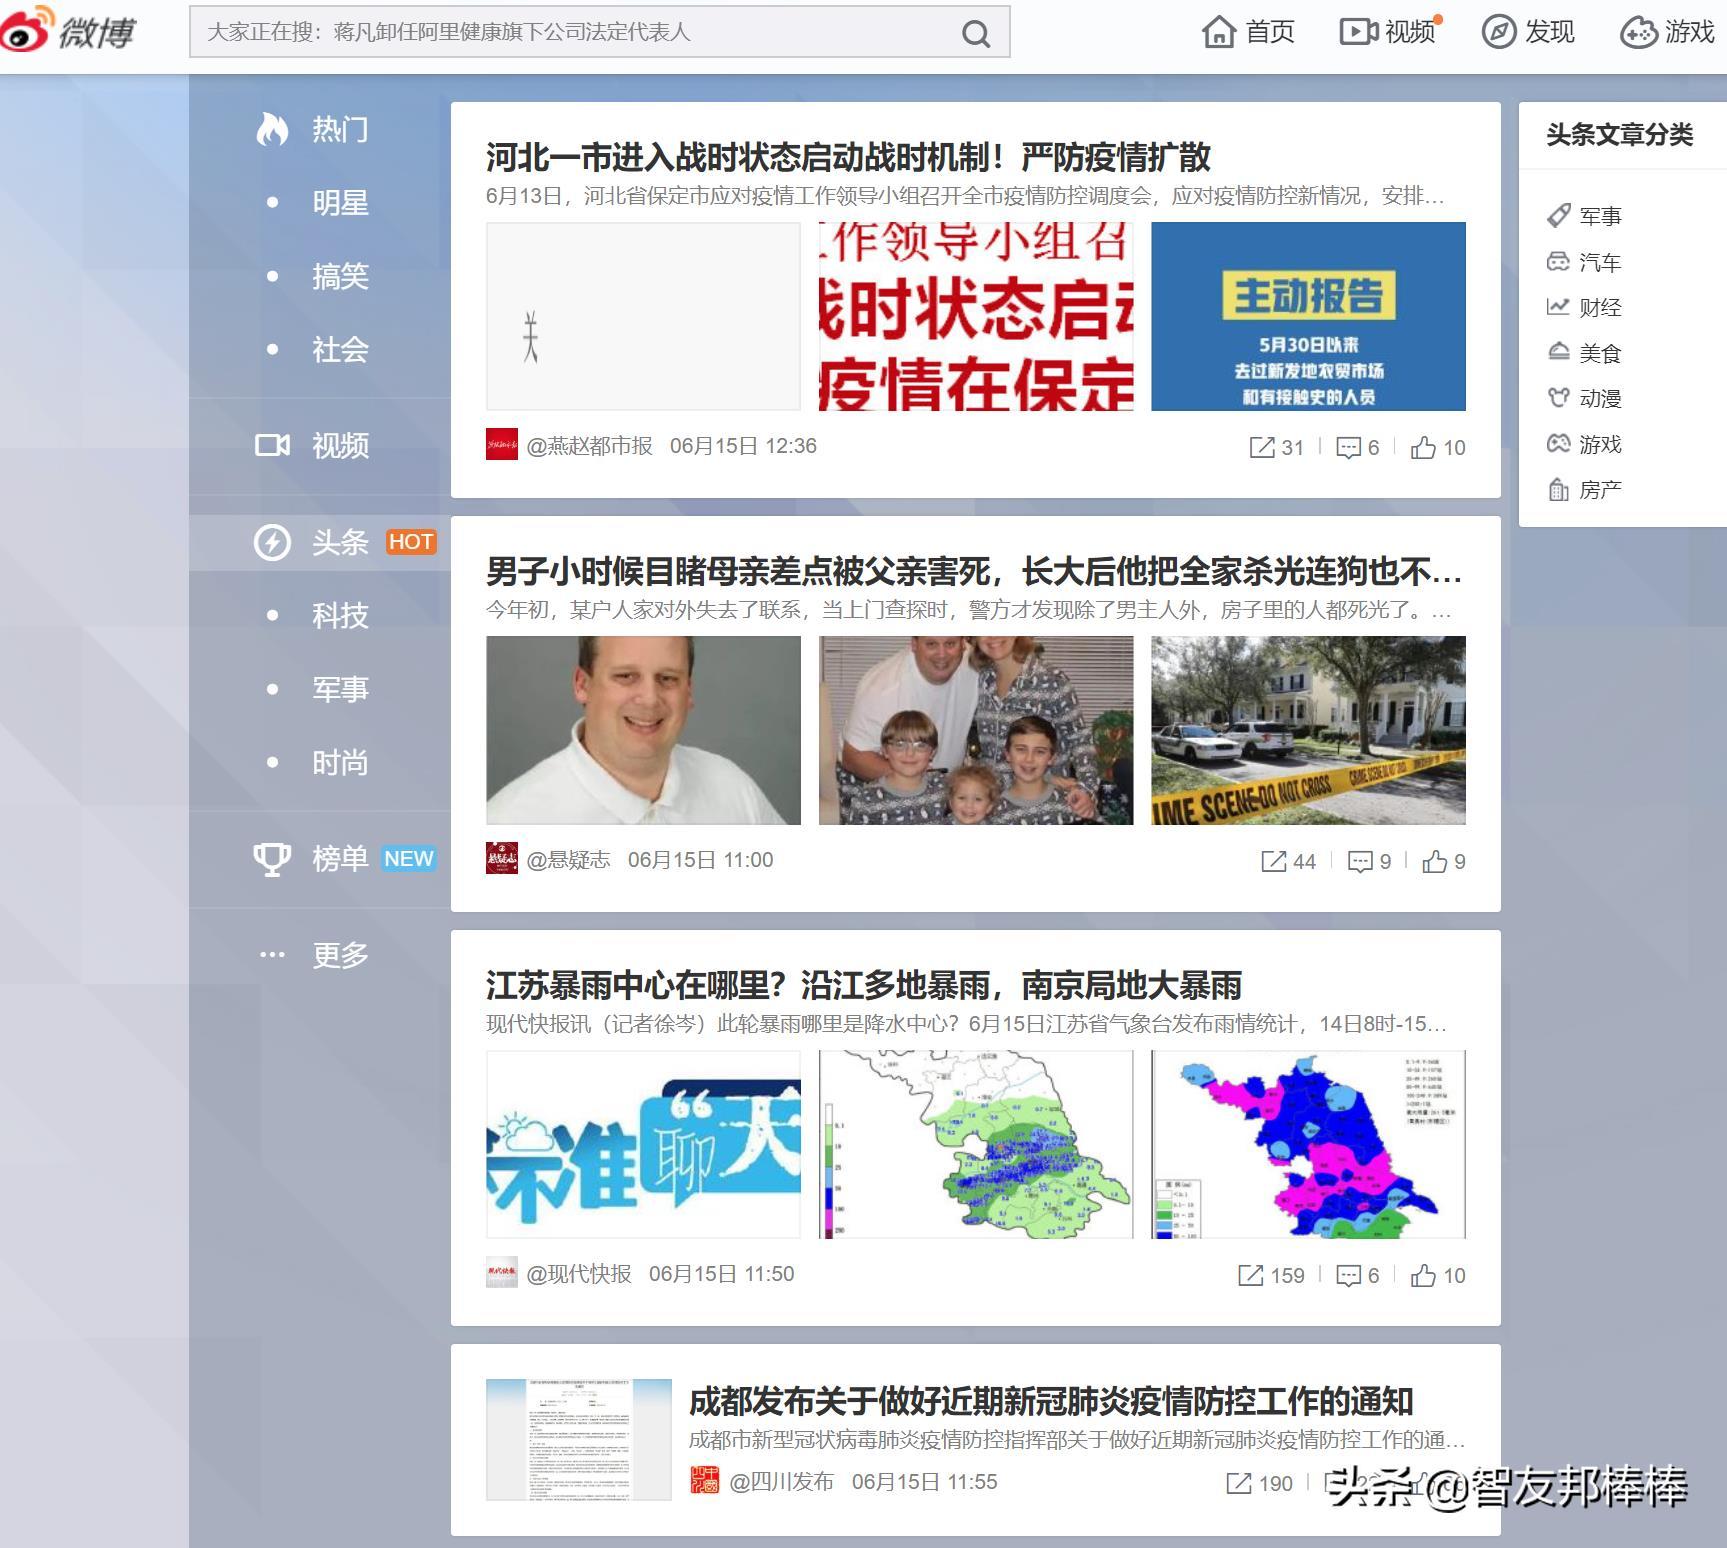
Task: Focus the Weibo search input box
Action: pos(570,32)
